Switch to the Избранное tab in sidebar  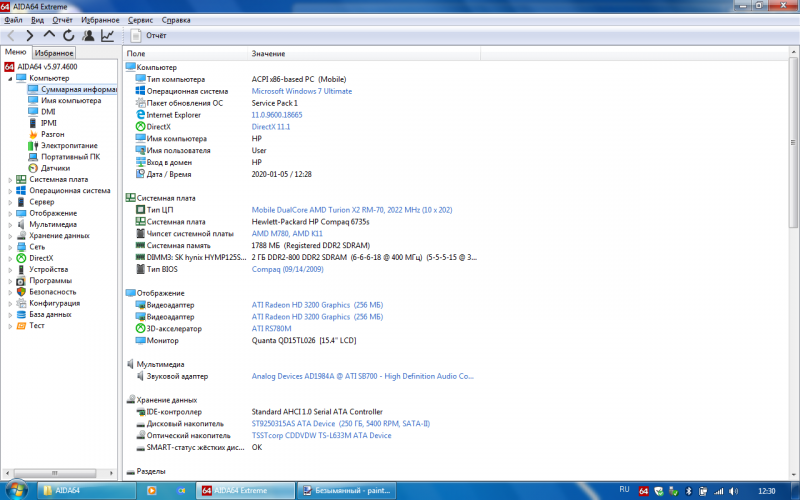(x=54, y=53)
